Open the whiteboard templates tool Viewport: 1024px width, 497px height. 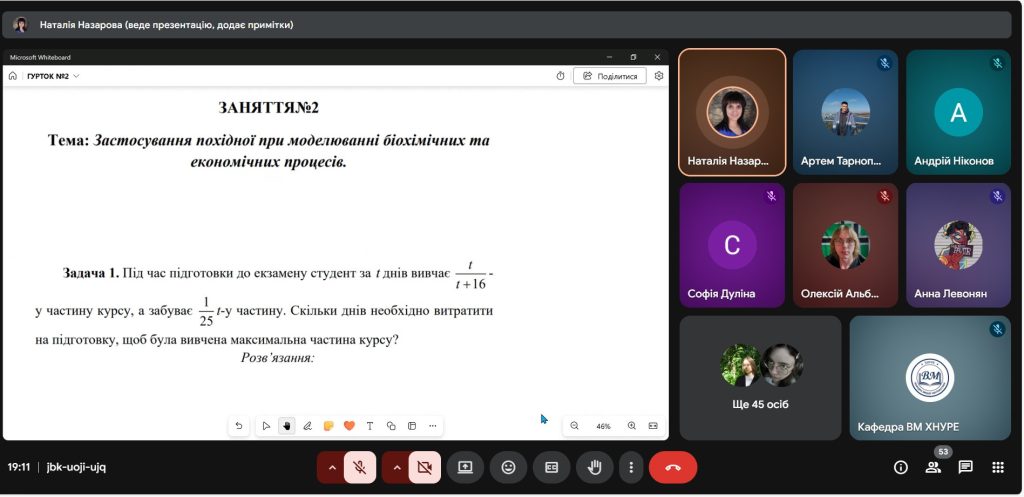click(411, 426)
